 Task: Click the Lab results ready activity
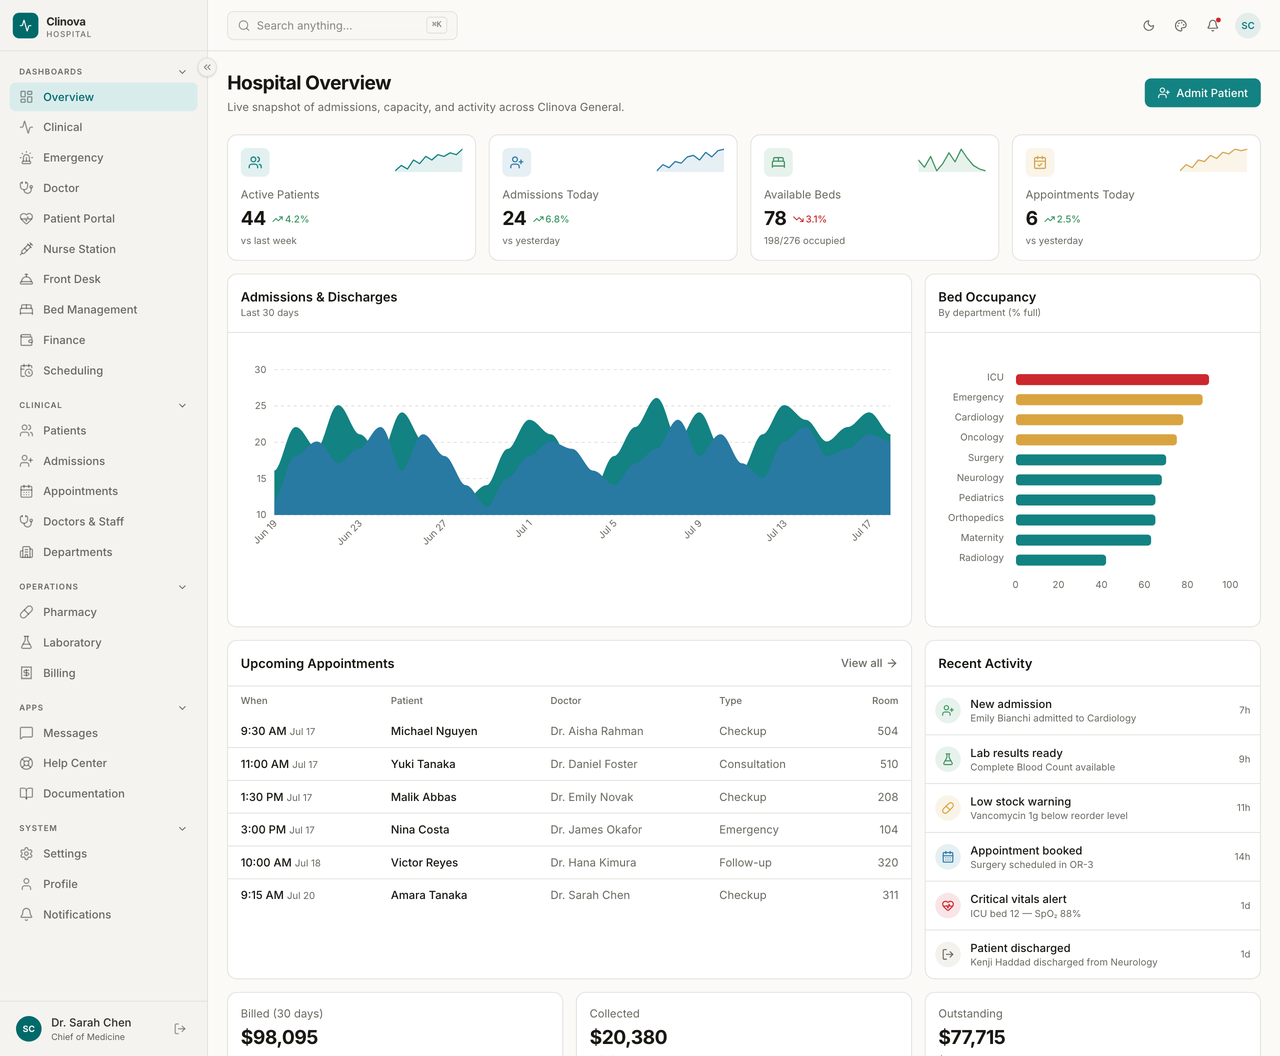pos(1092,760)
